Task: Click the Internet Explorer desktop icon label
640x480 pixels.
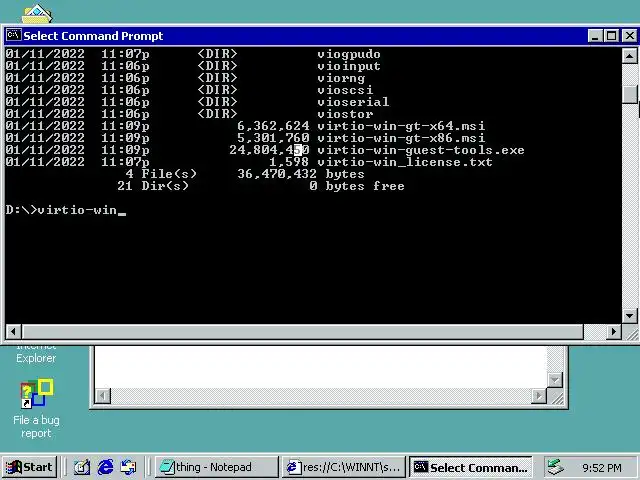Action: click(36, 354)
